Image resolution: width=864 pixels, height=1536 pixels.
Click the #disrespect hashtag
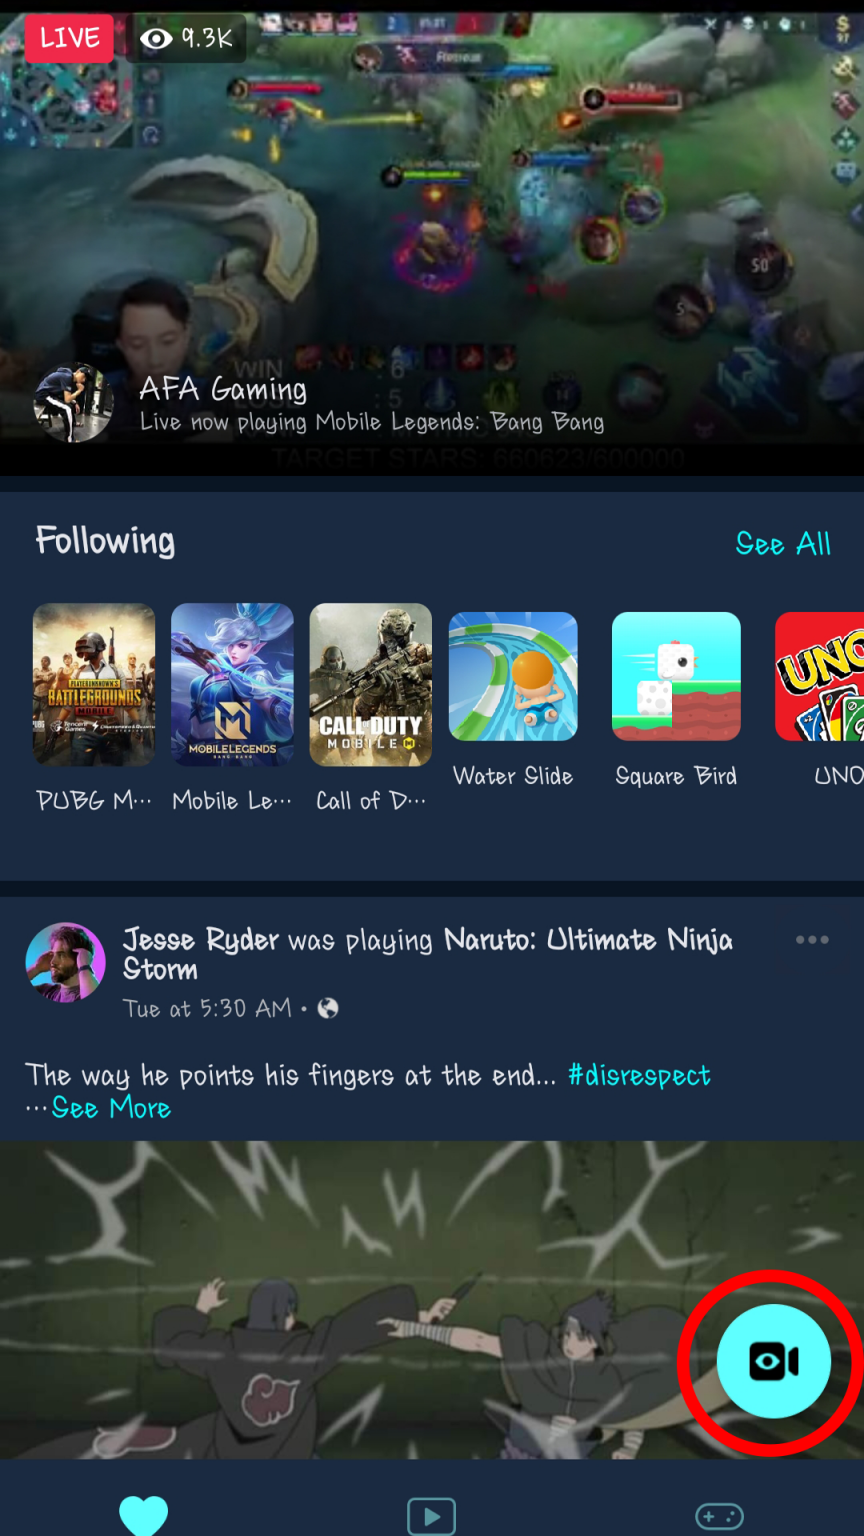pos(639,1076)
